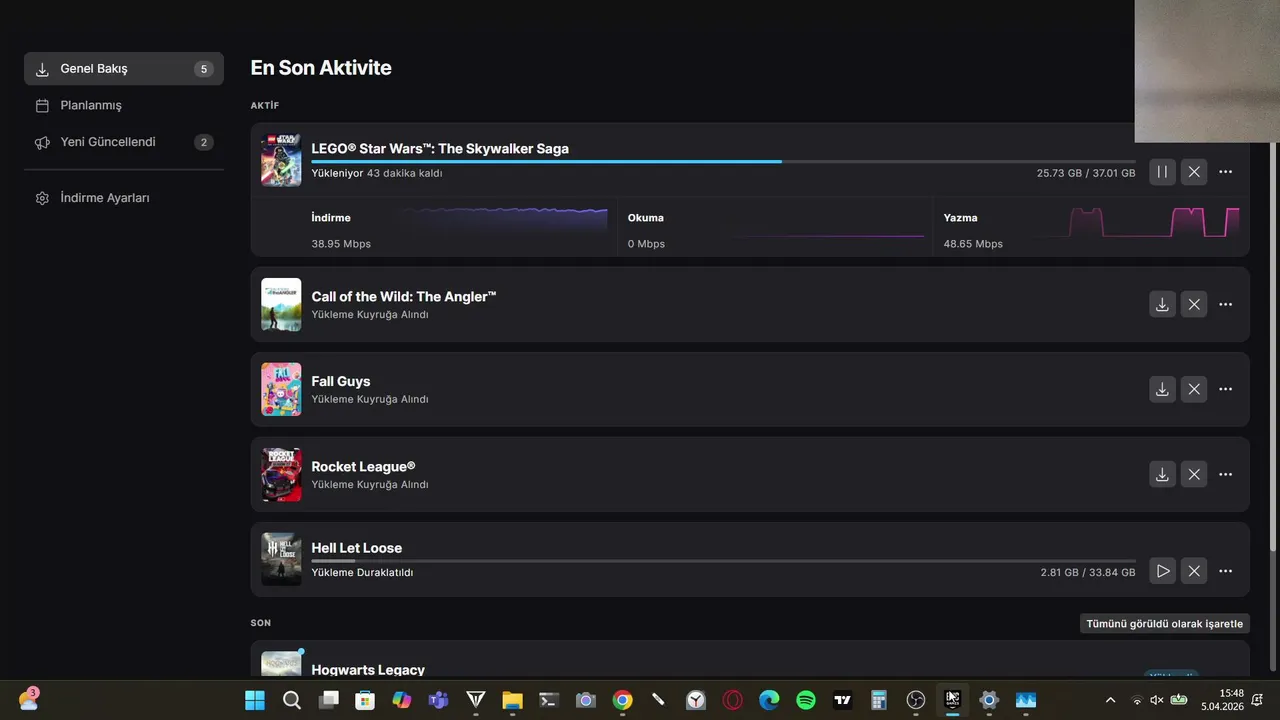Image resolution: width=1280 pixels, height=720 pixels.
Task: Open File Explorer from the taskbar
Action: click(x=512, y=700)
